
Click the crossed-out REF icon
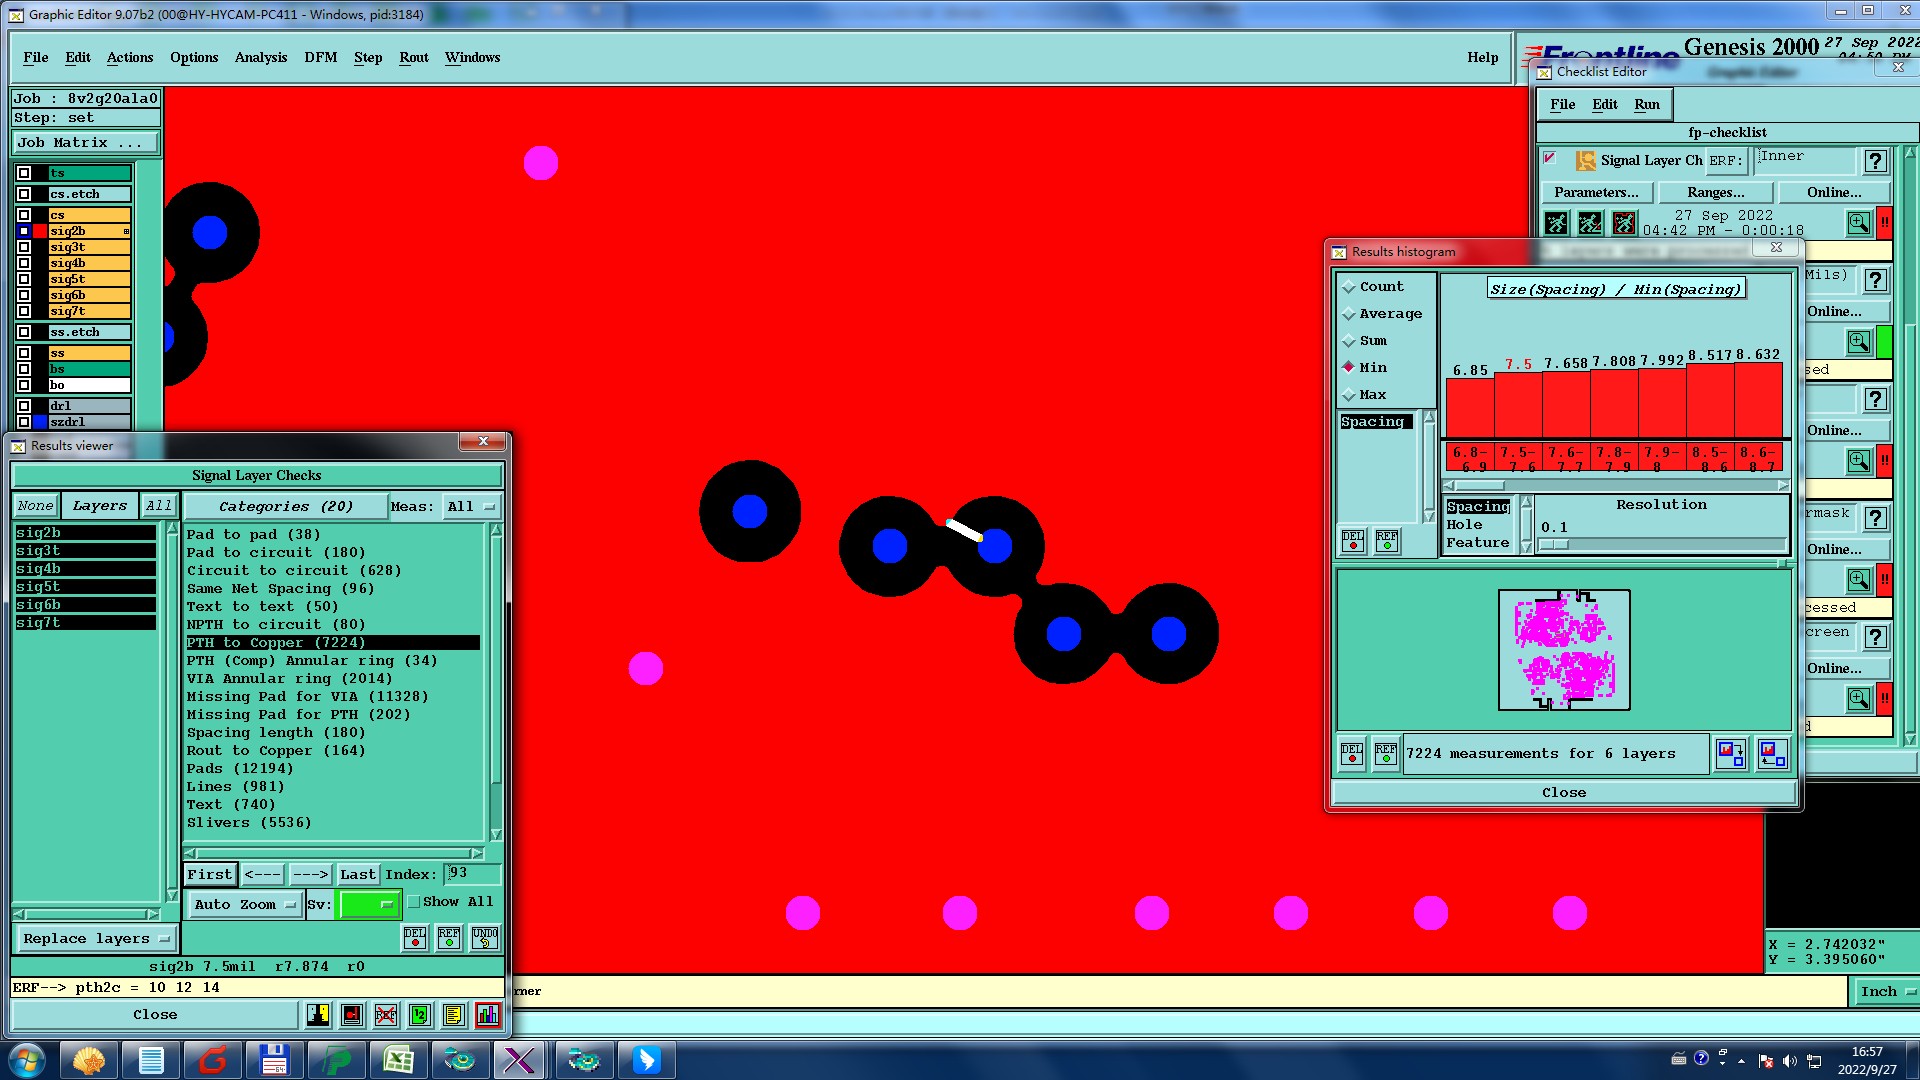pos(386,1015)
